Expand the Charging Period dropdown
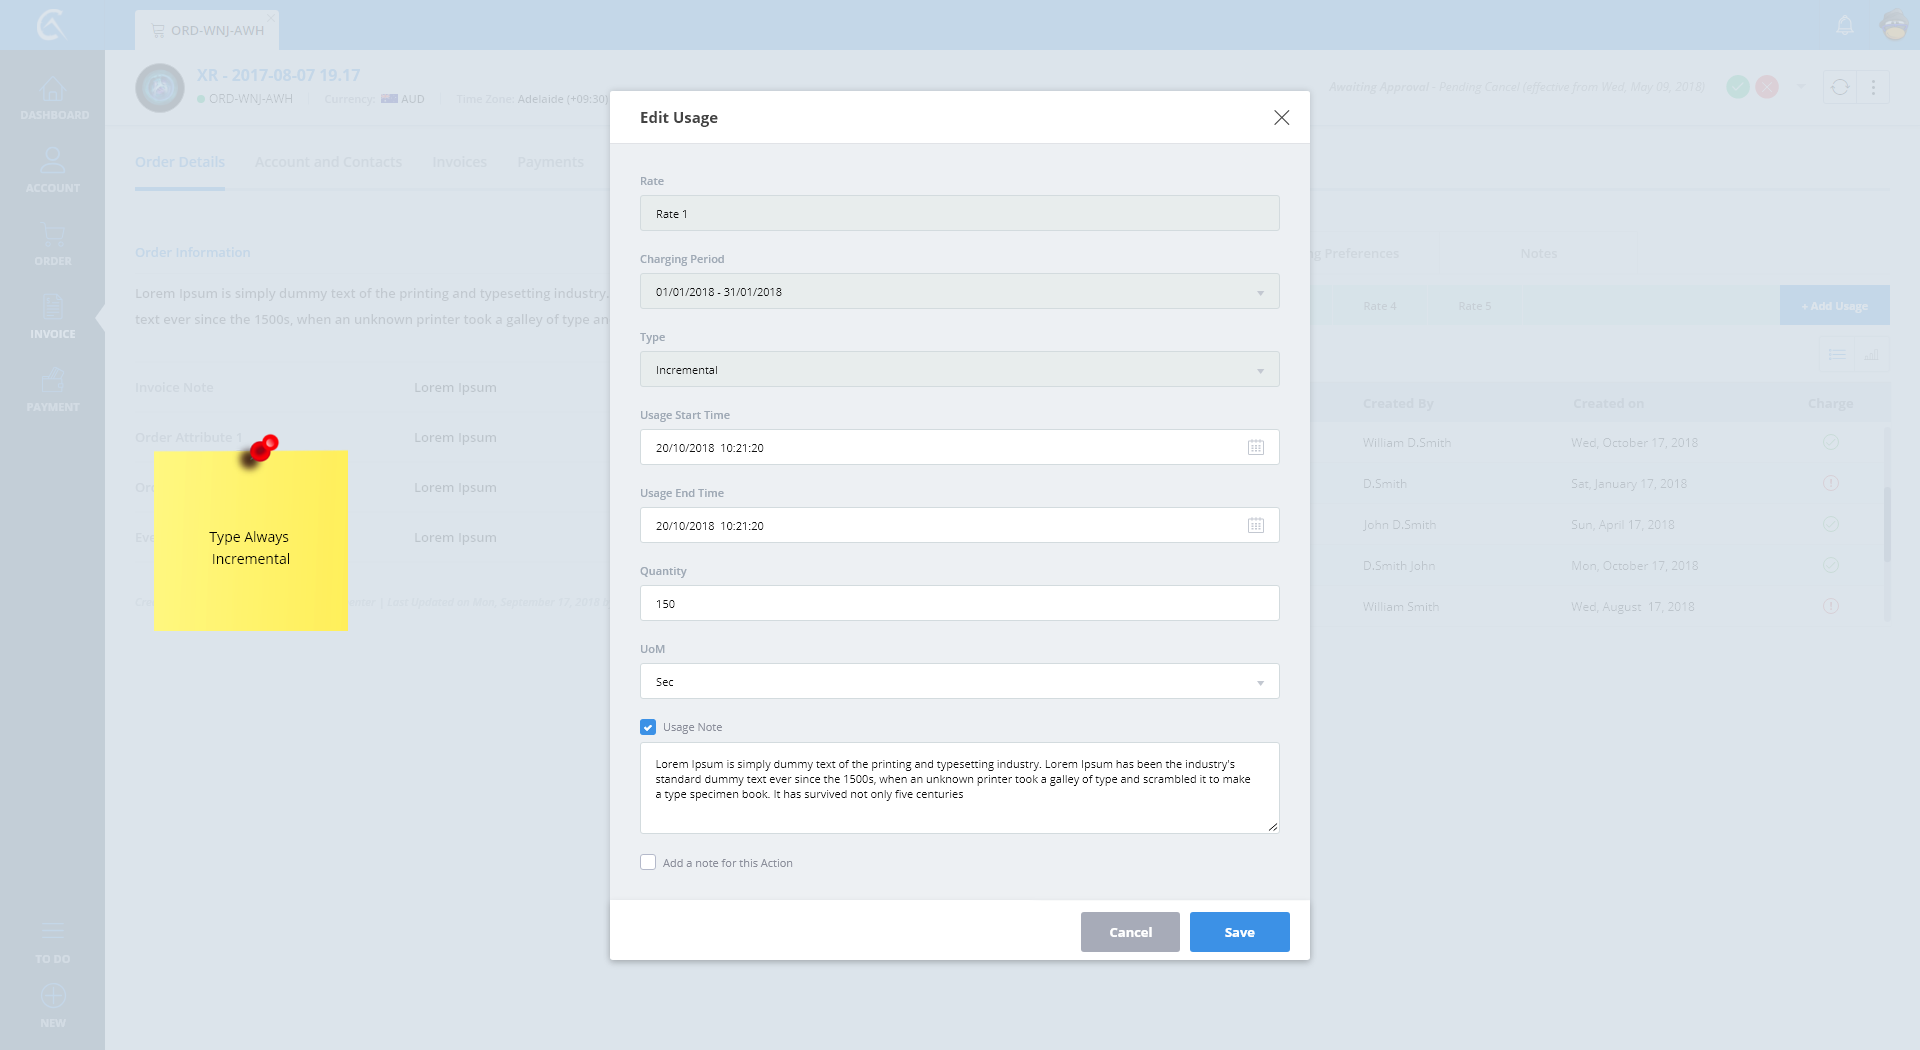Image resolution: width=1920 pixels, height=1050 pixels. tap(959, 292)
